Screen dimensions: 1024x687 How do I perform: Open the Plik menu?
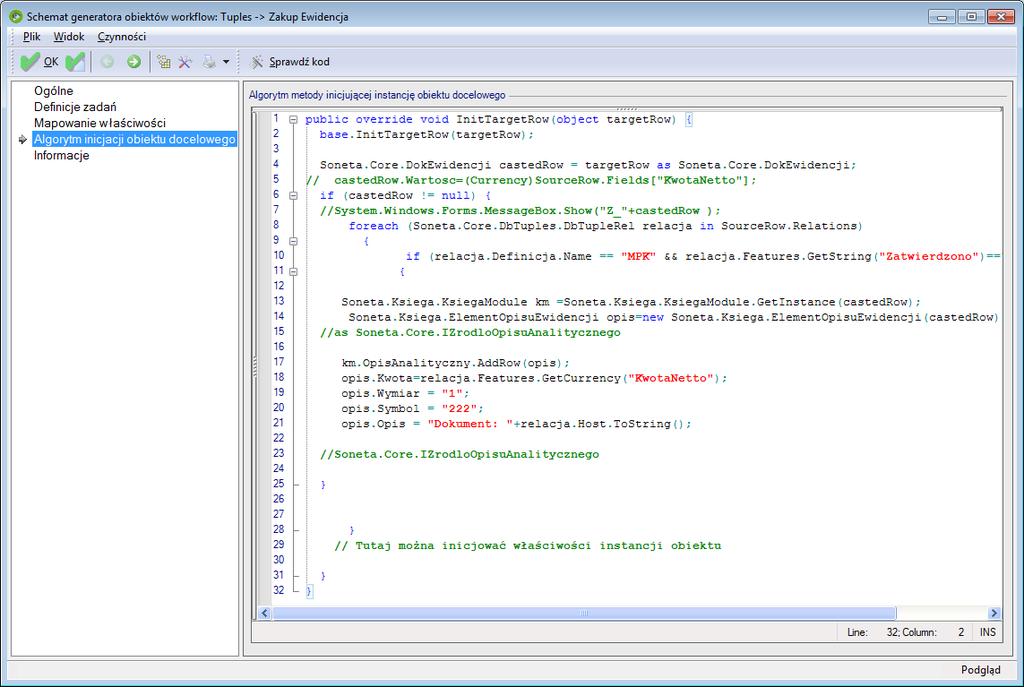pyautogui.click(x=31, y=37)
